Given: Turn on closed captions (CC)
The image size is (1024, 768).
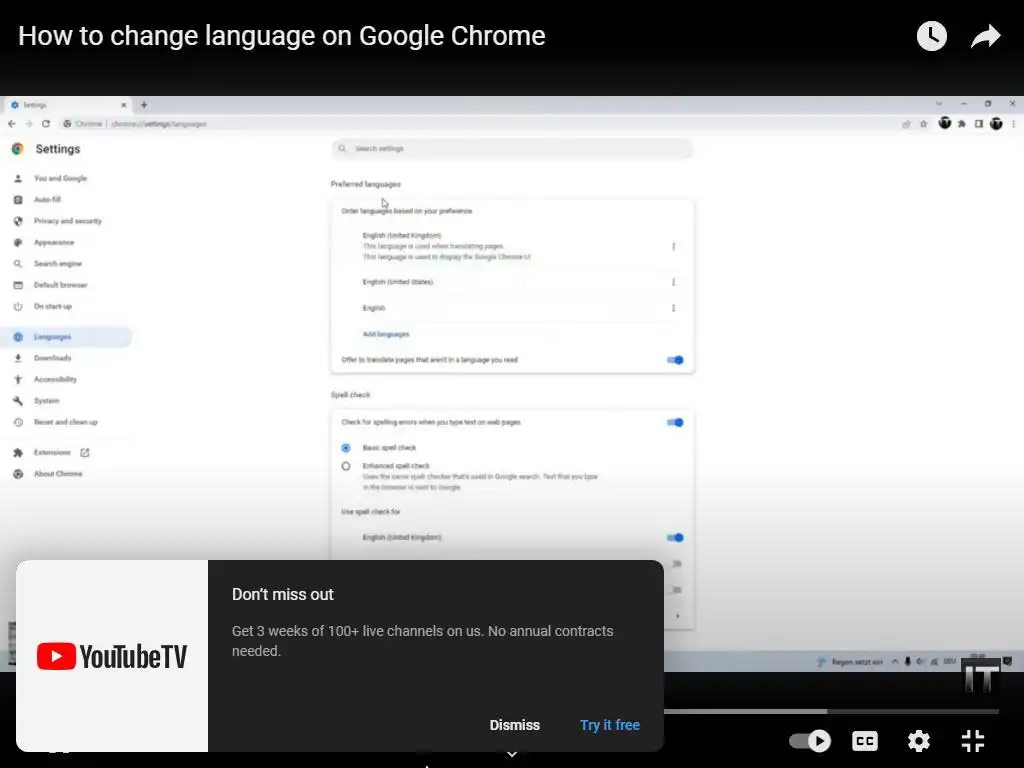Looking at the screenshot, I should 865,741.
